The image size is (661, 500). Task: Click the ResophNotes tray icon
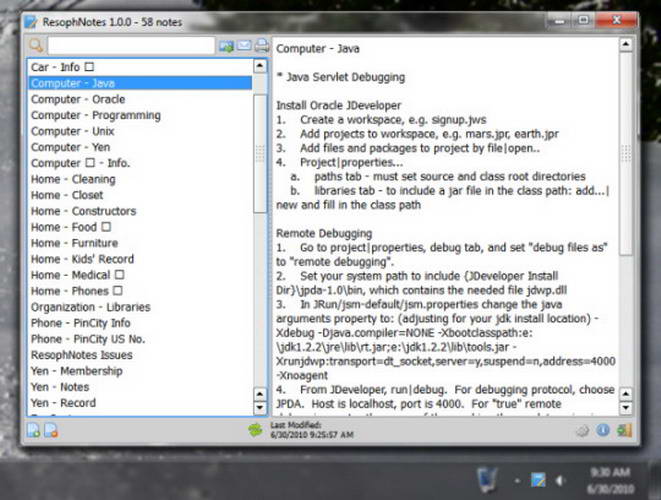[537, 480]
